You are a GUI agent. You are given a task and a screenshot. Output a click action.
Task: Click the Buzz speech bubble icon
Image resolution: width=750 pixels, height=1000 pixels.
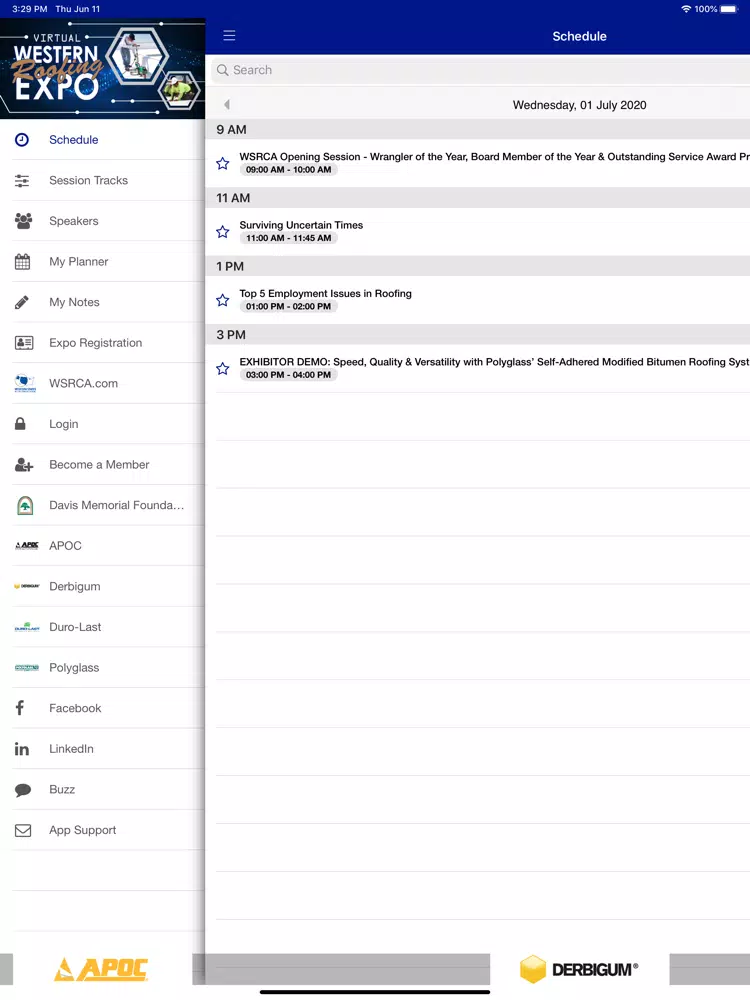(x=23, y=790)
